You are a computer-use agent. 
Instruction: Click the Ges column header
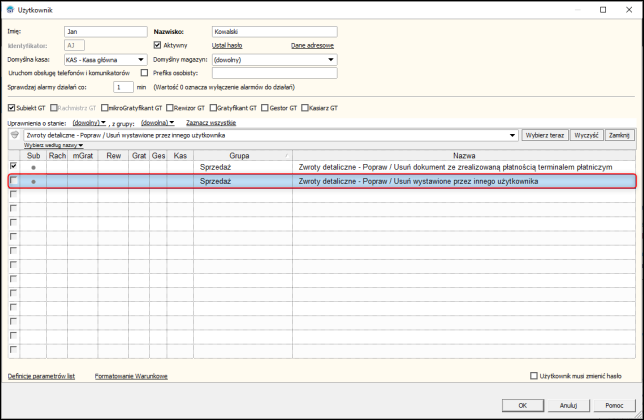[158, 156]
